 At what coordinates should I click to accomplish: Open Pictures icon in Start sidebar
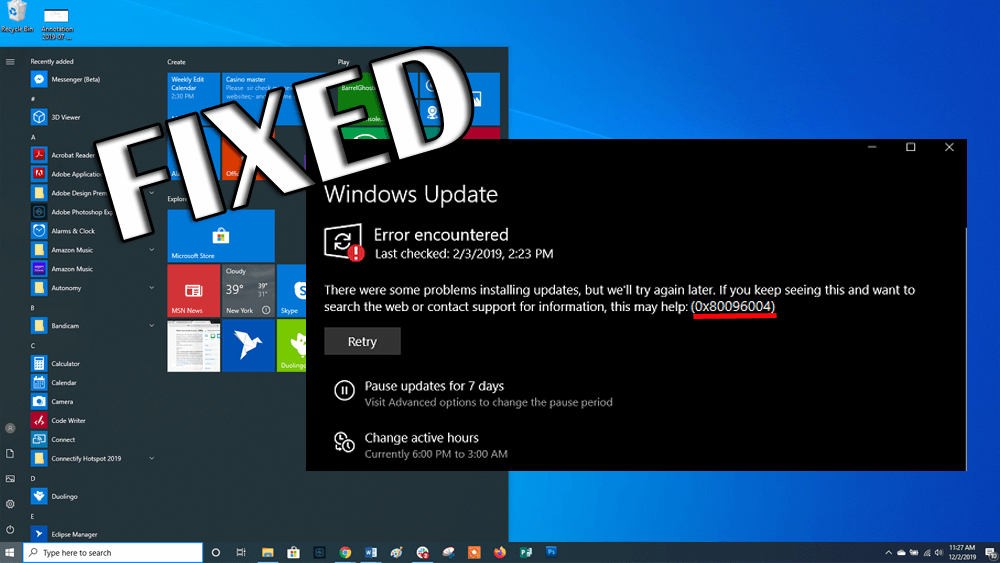pyautogui.click(x=10, y=479)
